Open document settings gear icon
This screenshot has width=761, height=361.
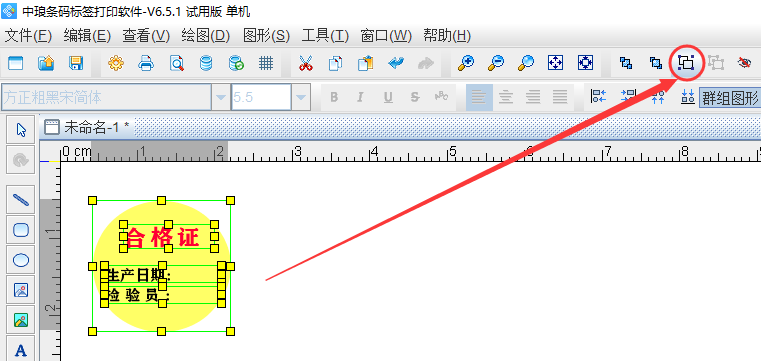tap(116, 63)
